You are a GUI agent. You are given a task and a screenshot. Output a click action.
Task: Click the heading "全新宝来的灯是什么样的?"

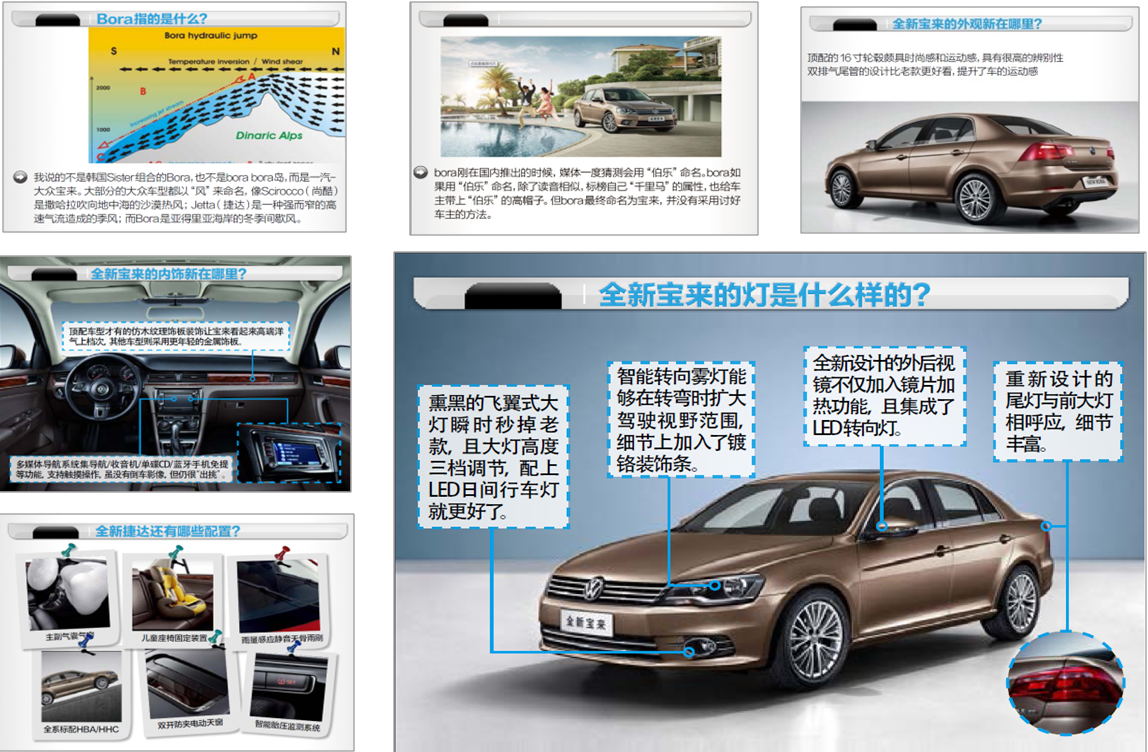764,294
